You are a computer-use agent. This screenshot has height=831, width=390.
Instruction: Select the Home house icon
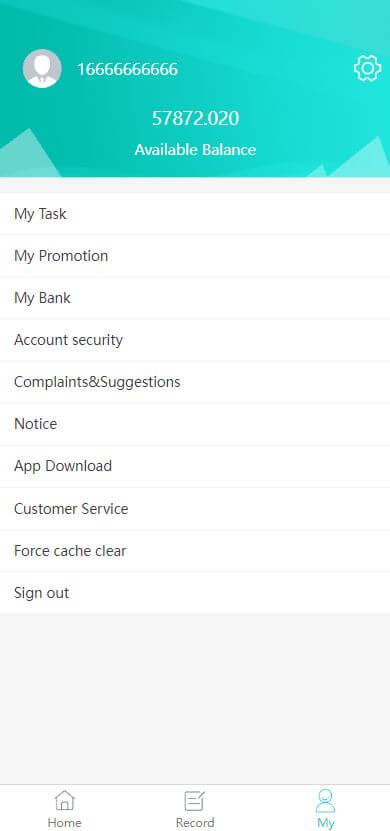coord(65,800)
